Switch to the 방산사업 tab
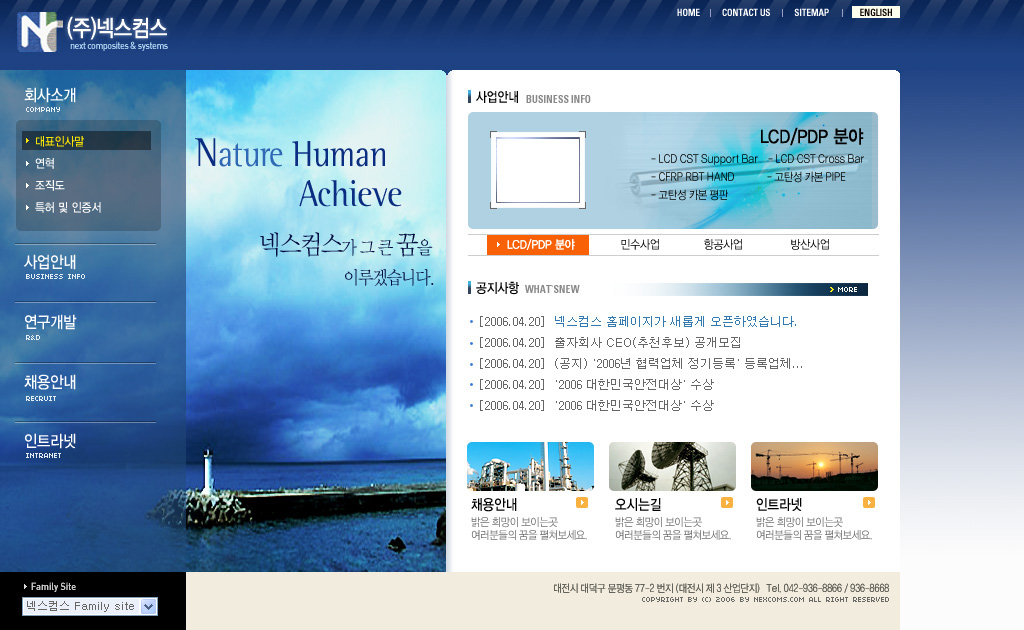The height and width of the screenshot is (630, 1024). [810, 245]
